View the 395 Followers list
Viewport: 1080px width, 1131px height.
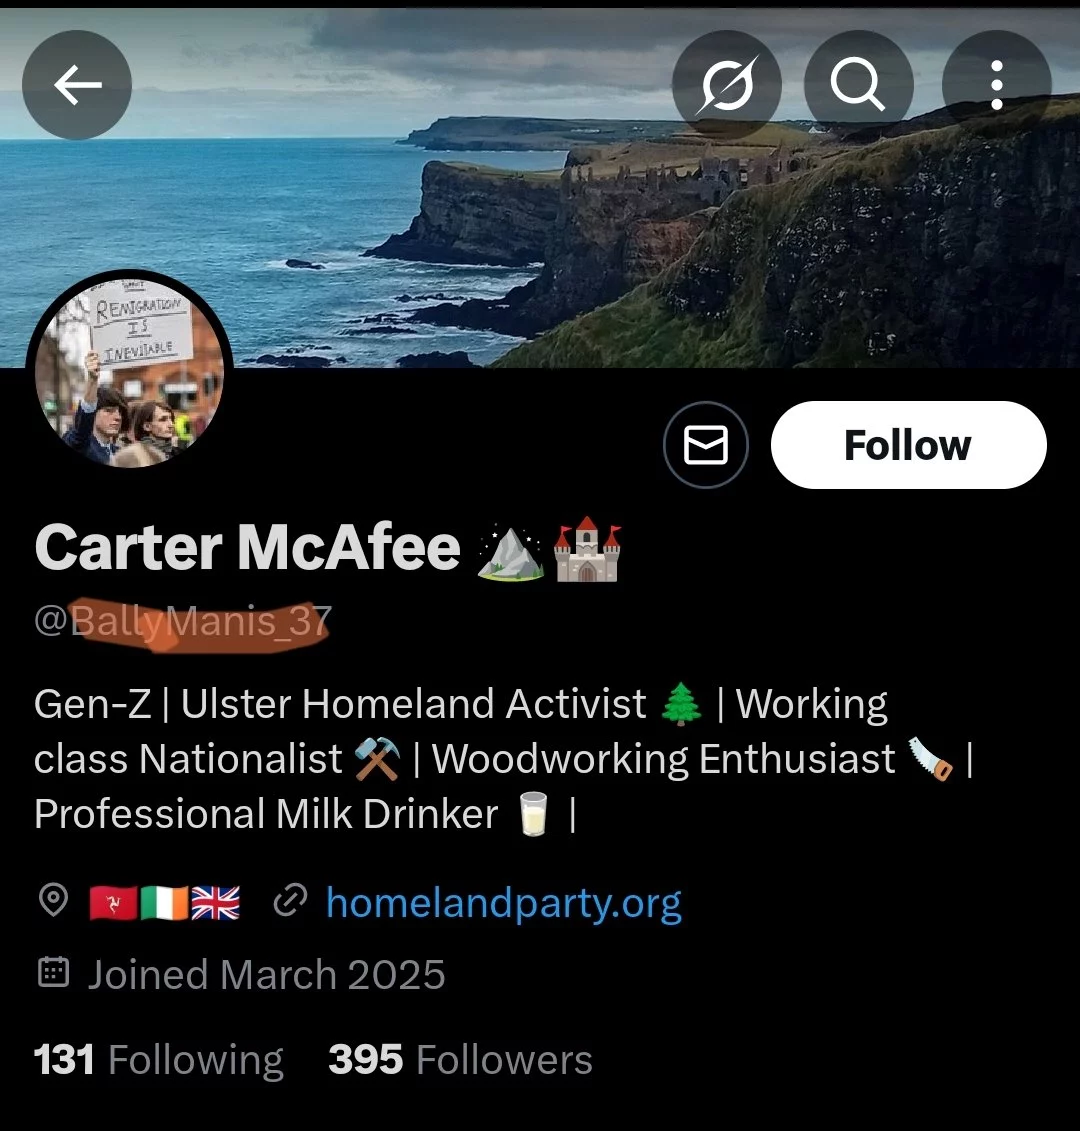click(460, 1060)
